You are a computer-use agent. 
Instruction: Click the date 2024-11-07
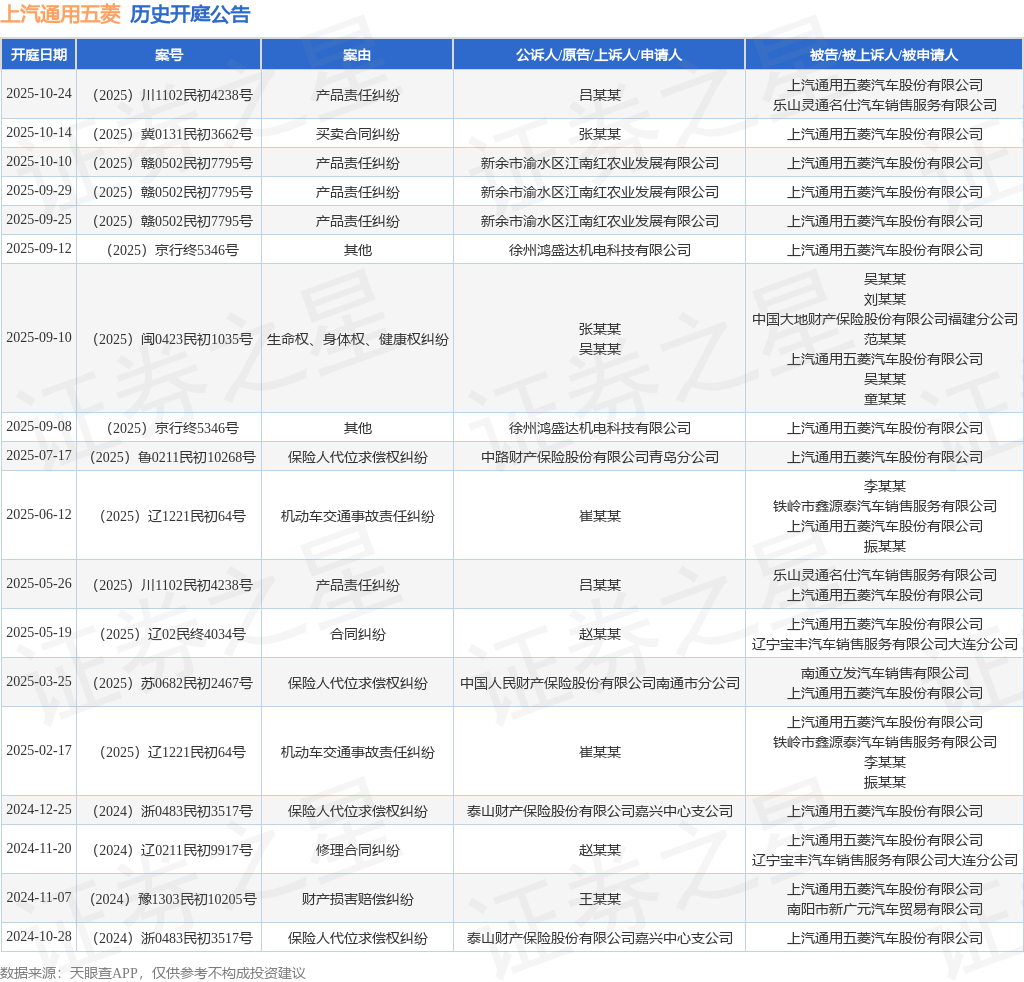point(39,898)
